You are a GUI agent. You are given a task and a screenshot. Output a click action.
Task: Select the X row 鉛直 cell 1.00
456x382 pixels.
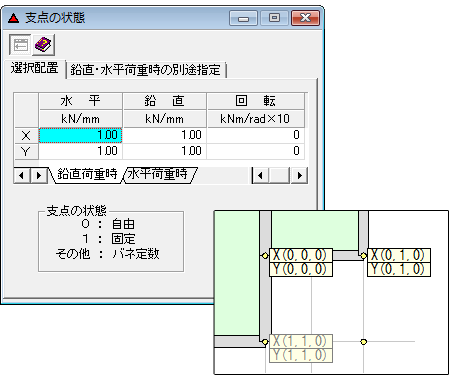[165, 135]
